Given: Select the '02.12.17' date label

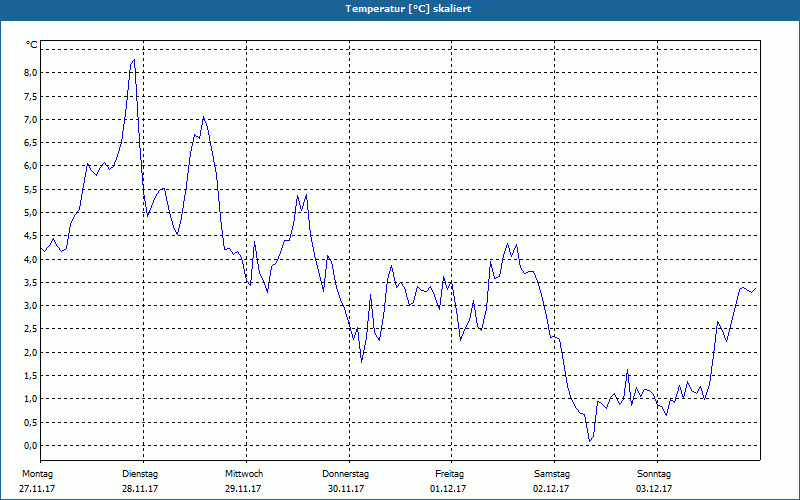Looking at the screenshot, I should [x=551, y=489].
